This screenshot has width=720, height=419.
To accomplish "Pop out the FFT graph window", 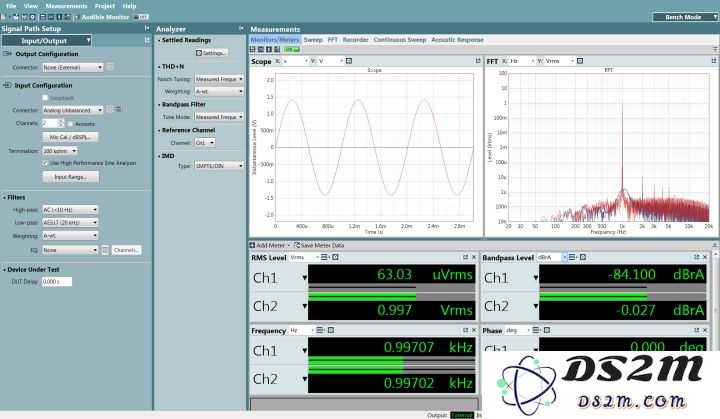I will [714, 61].
